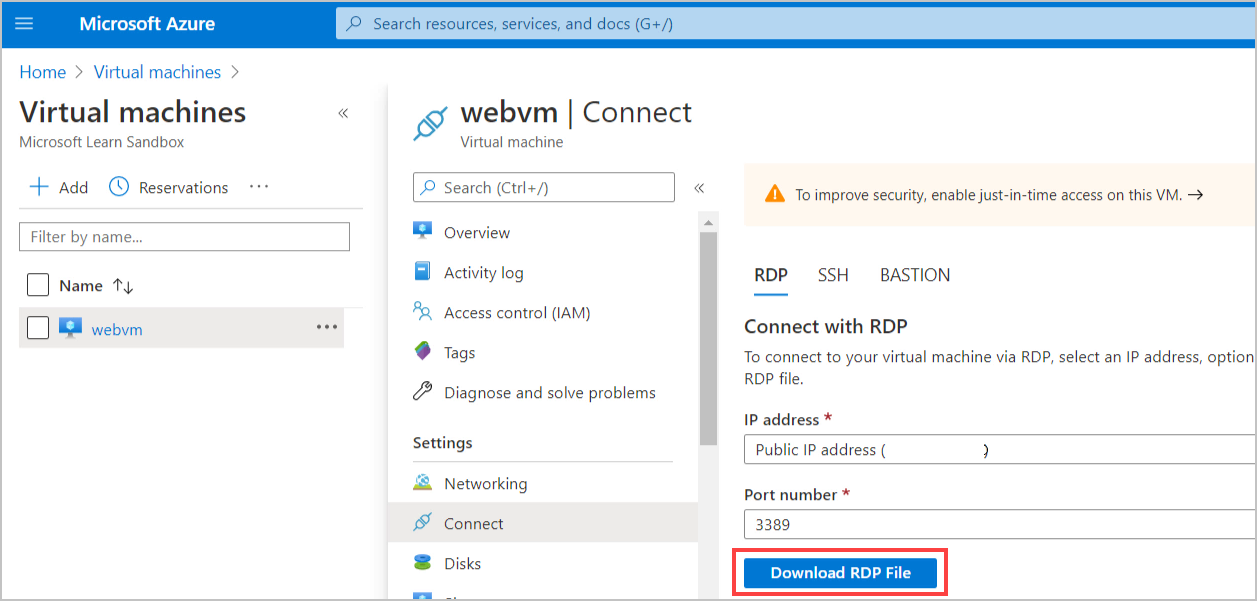Click the Access control people icon
Viewport: 1257px width, 601px height.
click(422, 312)
